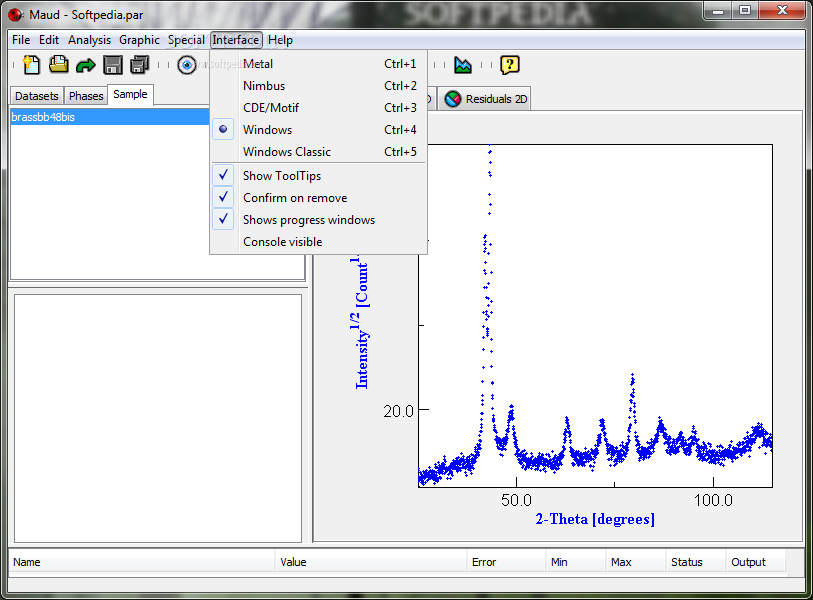Click the Name column header

pyautogui.click(x=142, y=562)
